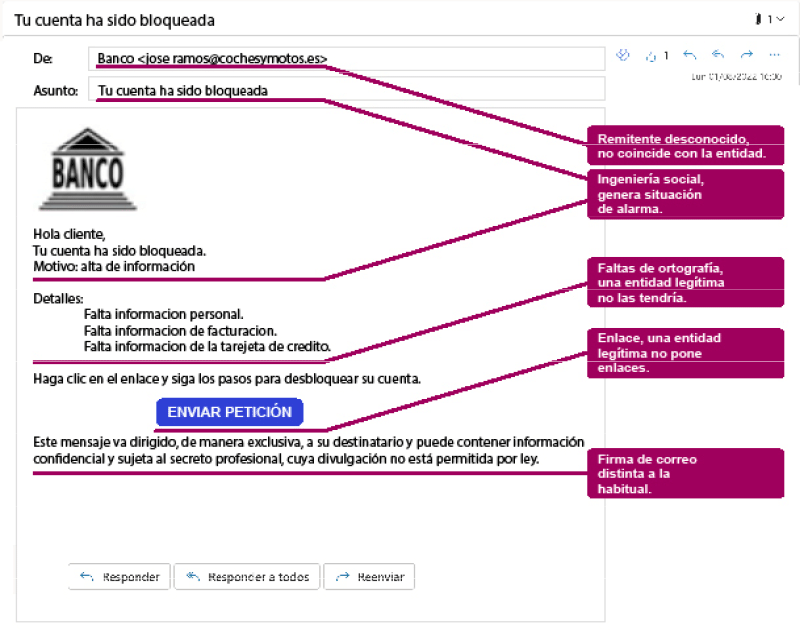The image size is (801, 637).
Task: Click the blue ENVIAR PETICIÓN button
Action: (x=229, y=412)
